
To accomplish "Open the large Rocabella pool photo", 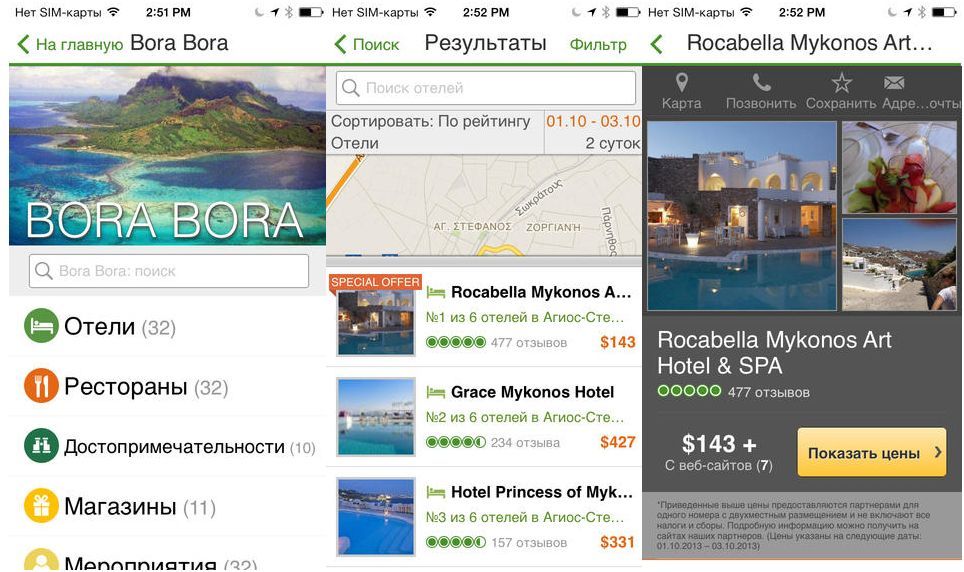I will tap(742, 215).
